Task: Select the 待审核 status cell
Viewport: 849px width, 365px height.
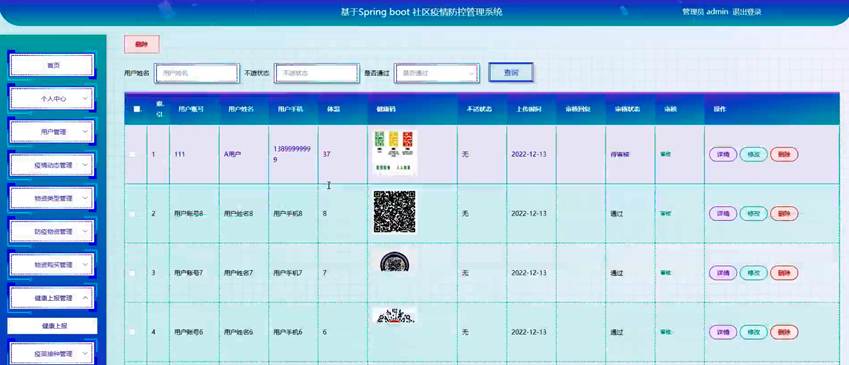Action: coord(620,154)
